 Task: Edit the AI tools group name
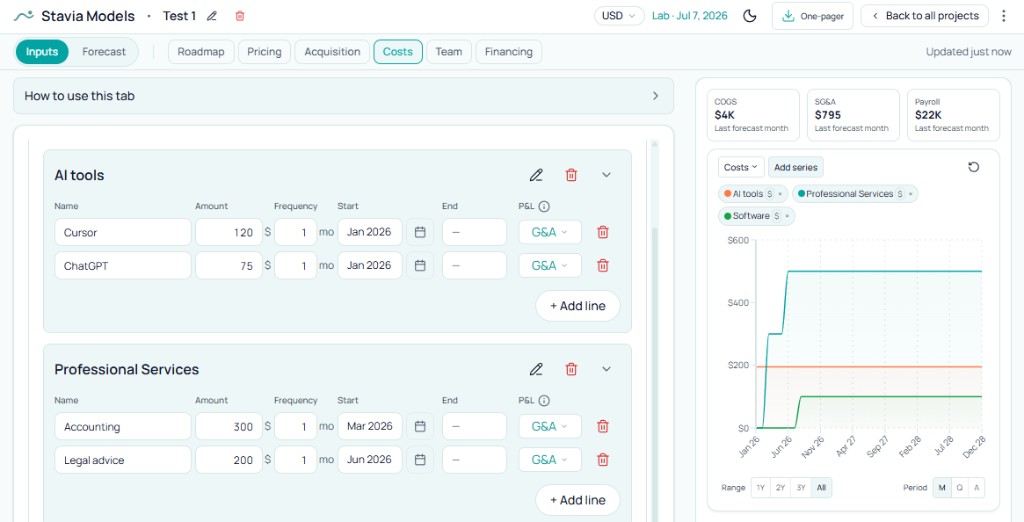pyautogui.click(x=536, y=175)
